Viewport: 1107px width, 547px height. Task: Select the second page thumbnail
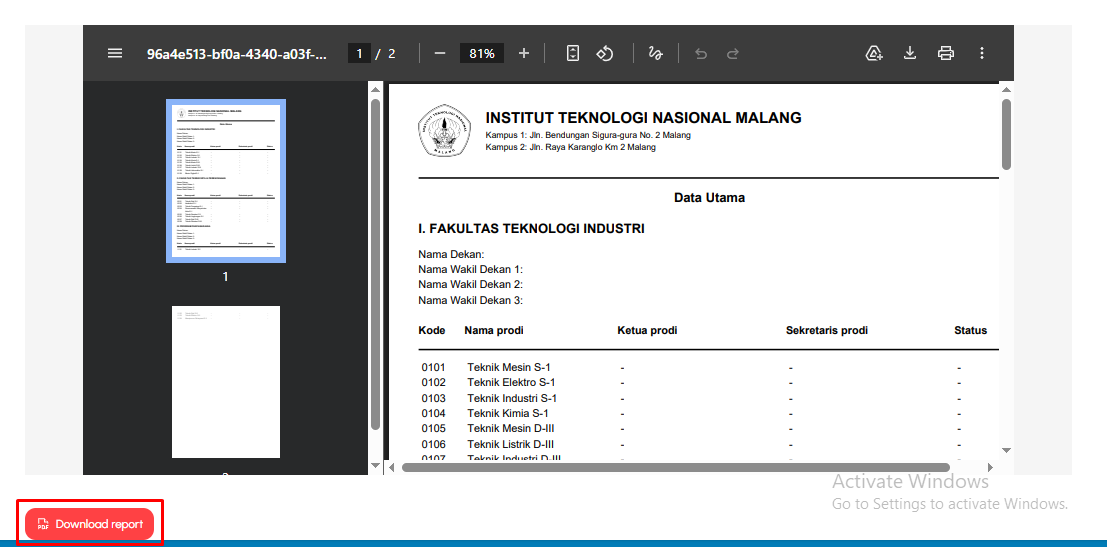(x=226, y=382)
